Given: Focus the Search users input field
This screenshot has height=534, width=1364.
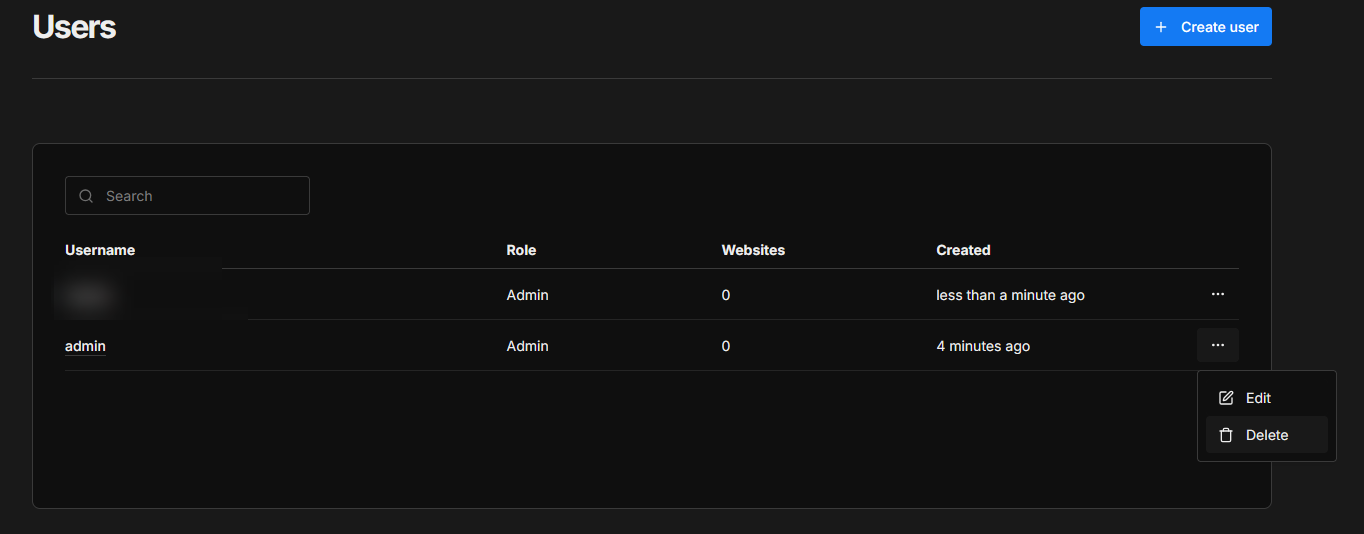Looking at the screenshot, I should pos(200,196).
